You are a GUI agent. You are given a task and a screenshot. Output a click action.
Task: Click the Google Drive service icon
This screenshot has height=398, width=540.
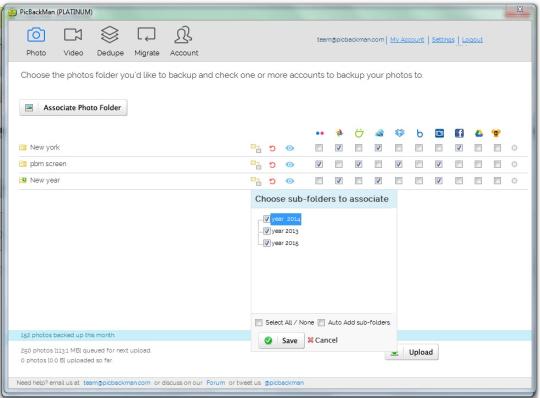[x=479, y=133]
